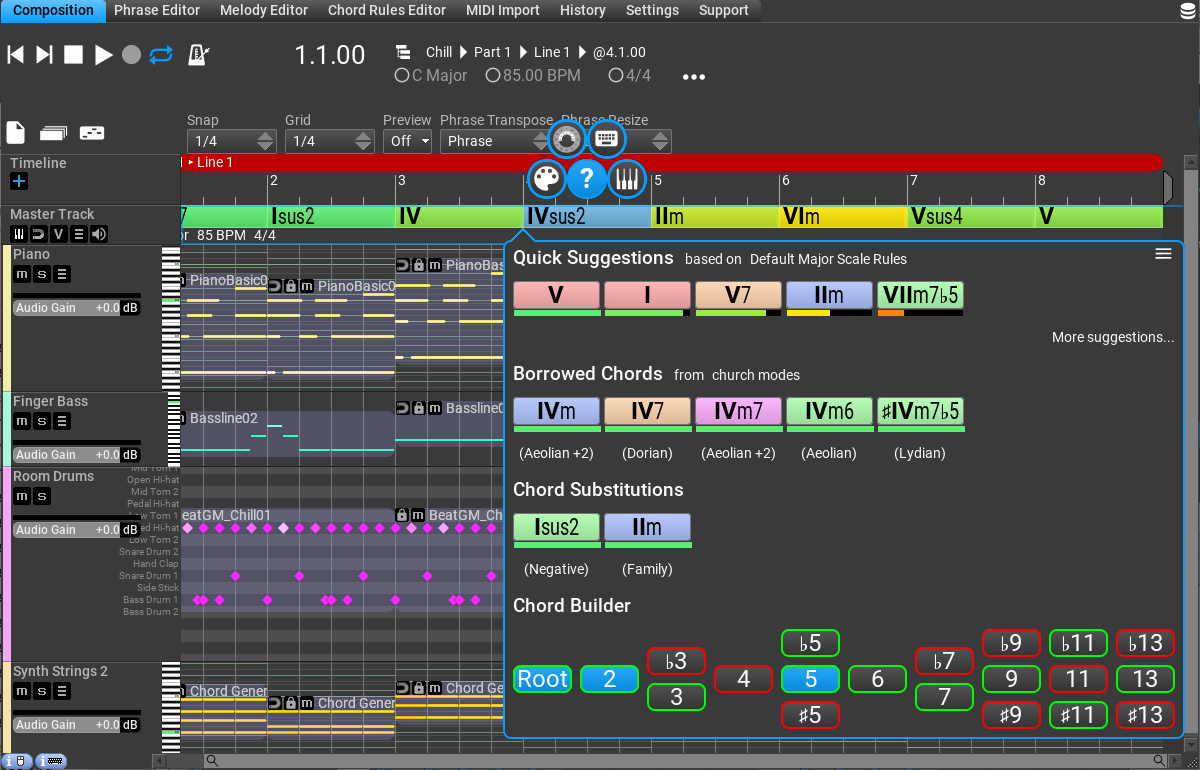Mute the Room Drums track
The height and width of the screenshot is (770, 1200).
tap(21, 496)
